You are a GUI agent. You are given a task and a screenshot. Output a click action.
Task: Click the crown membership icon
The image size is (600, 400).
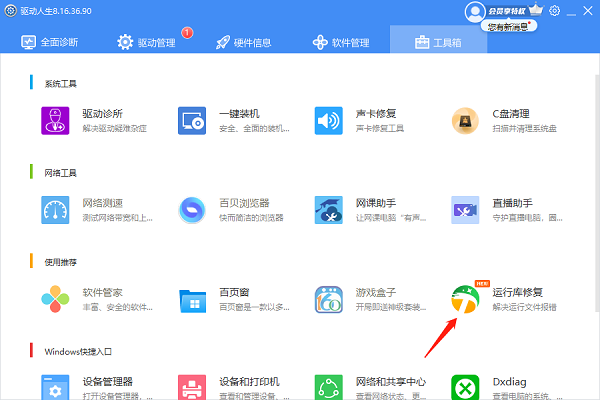click(536, 9)
